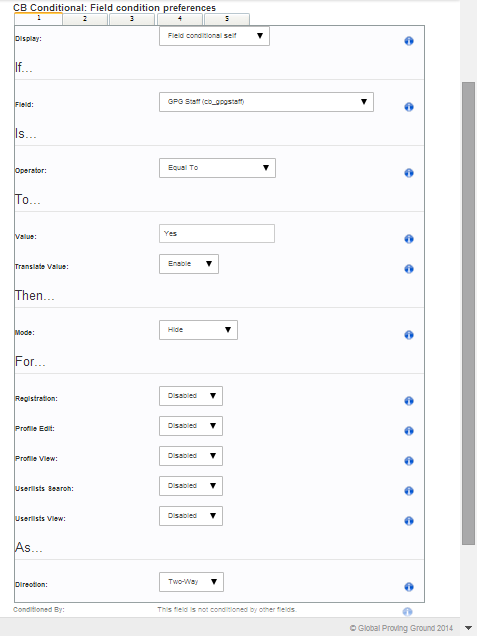Click the info icon beside Display
Viewport: 477px width, 636px height.
[409, 41]
